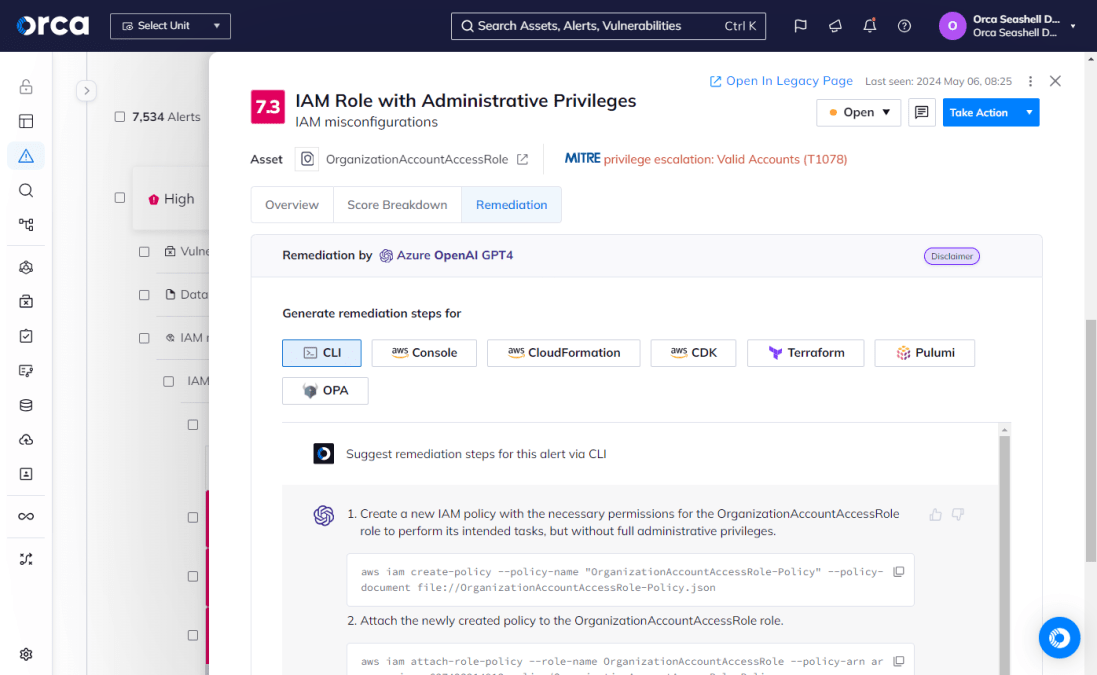Check the Data row checkbox
1097x675 pixels.
[x=144, y=295]
